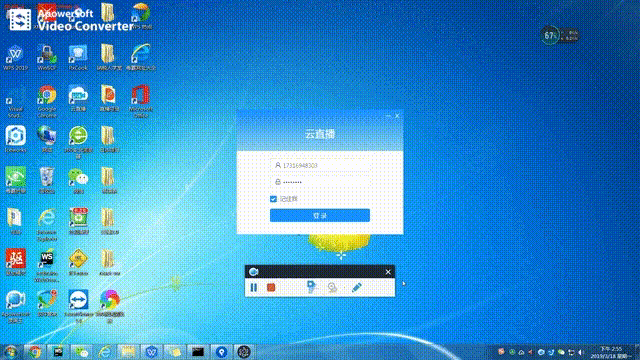640x360 pixels.
Task: Focus the password field with dots
Action: click(x=320, y=182)
